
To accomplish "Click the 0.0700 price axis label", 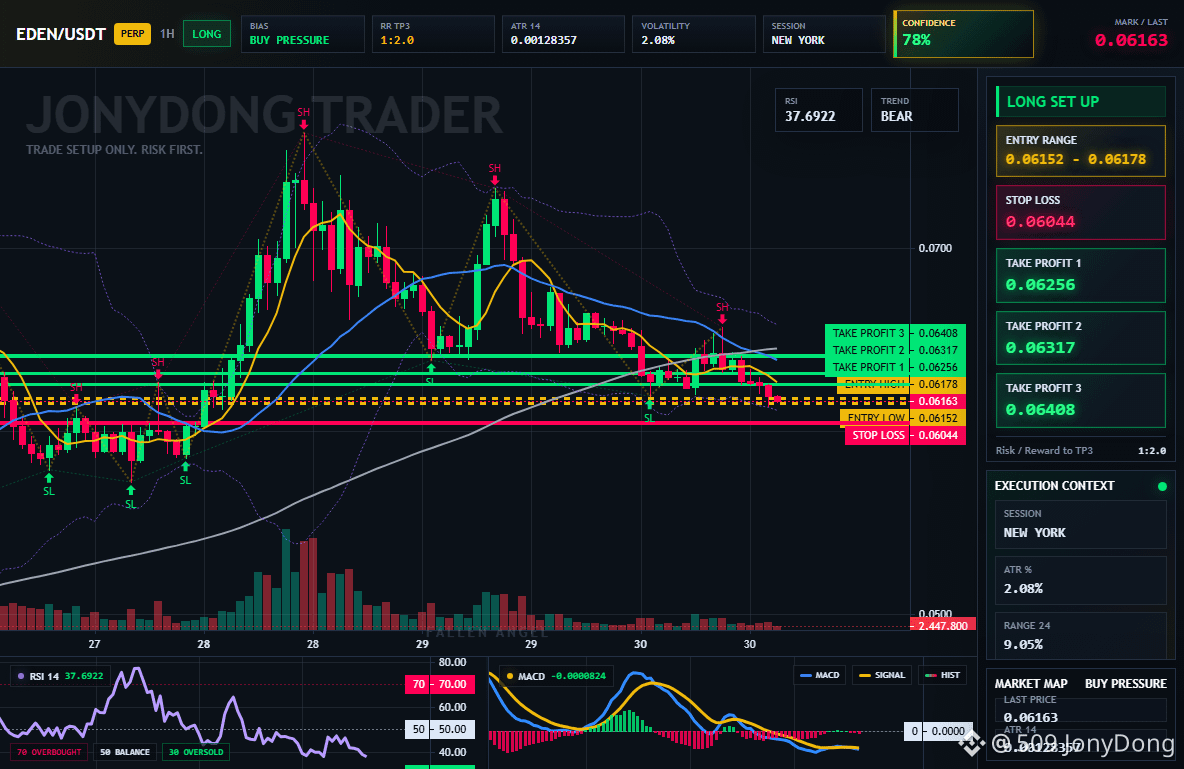I will [x=935, y=249].
